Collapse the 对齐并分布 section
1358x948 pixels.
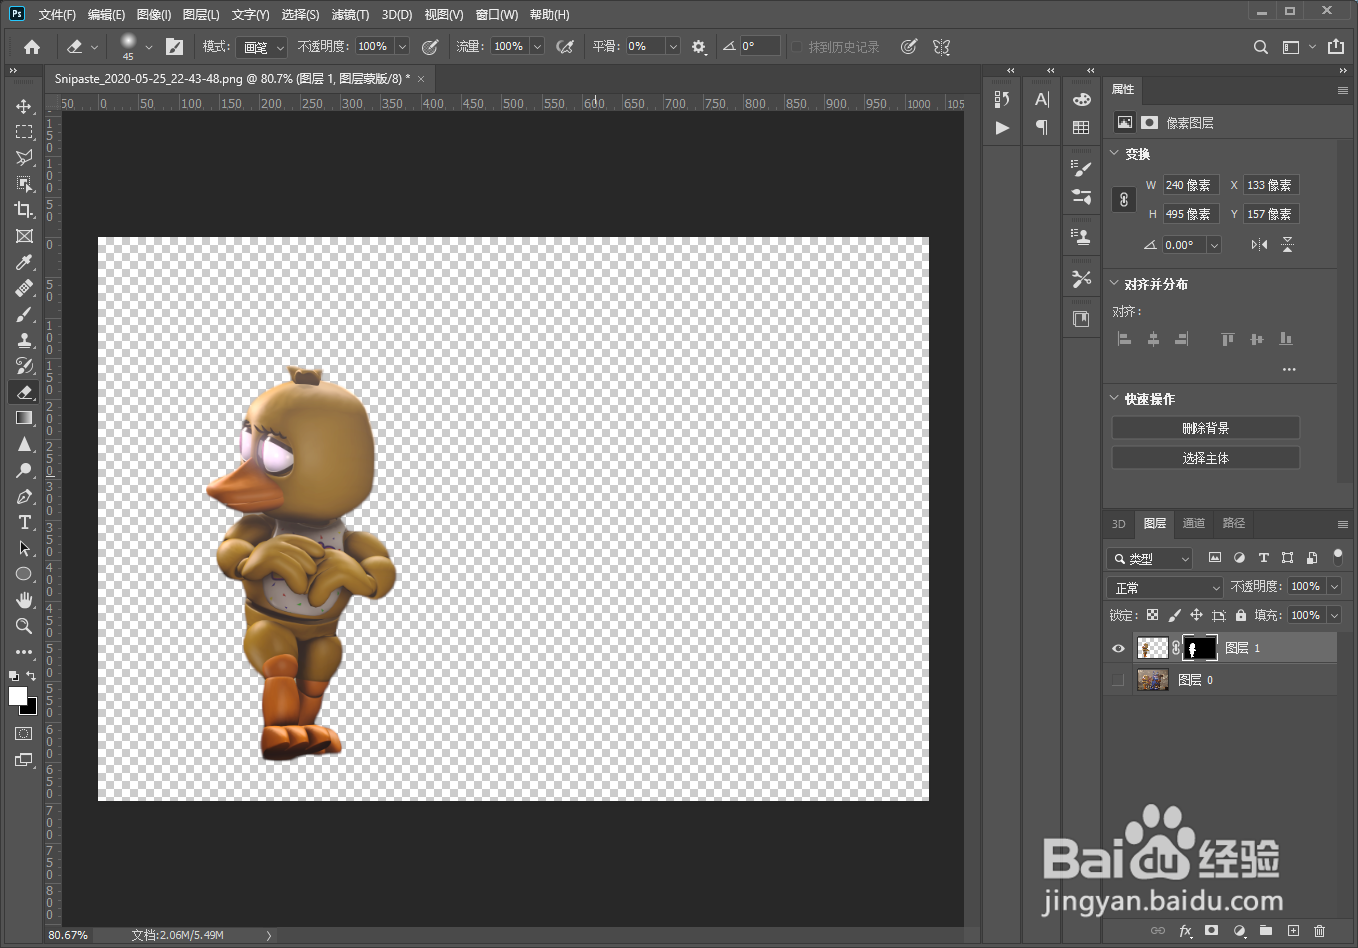(x=1115, y=283)
